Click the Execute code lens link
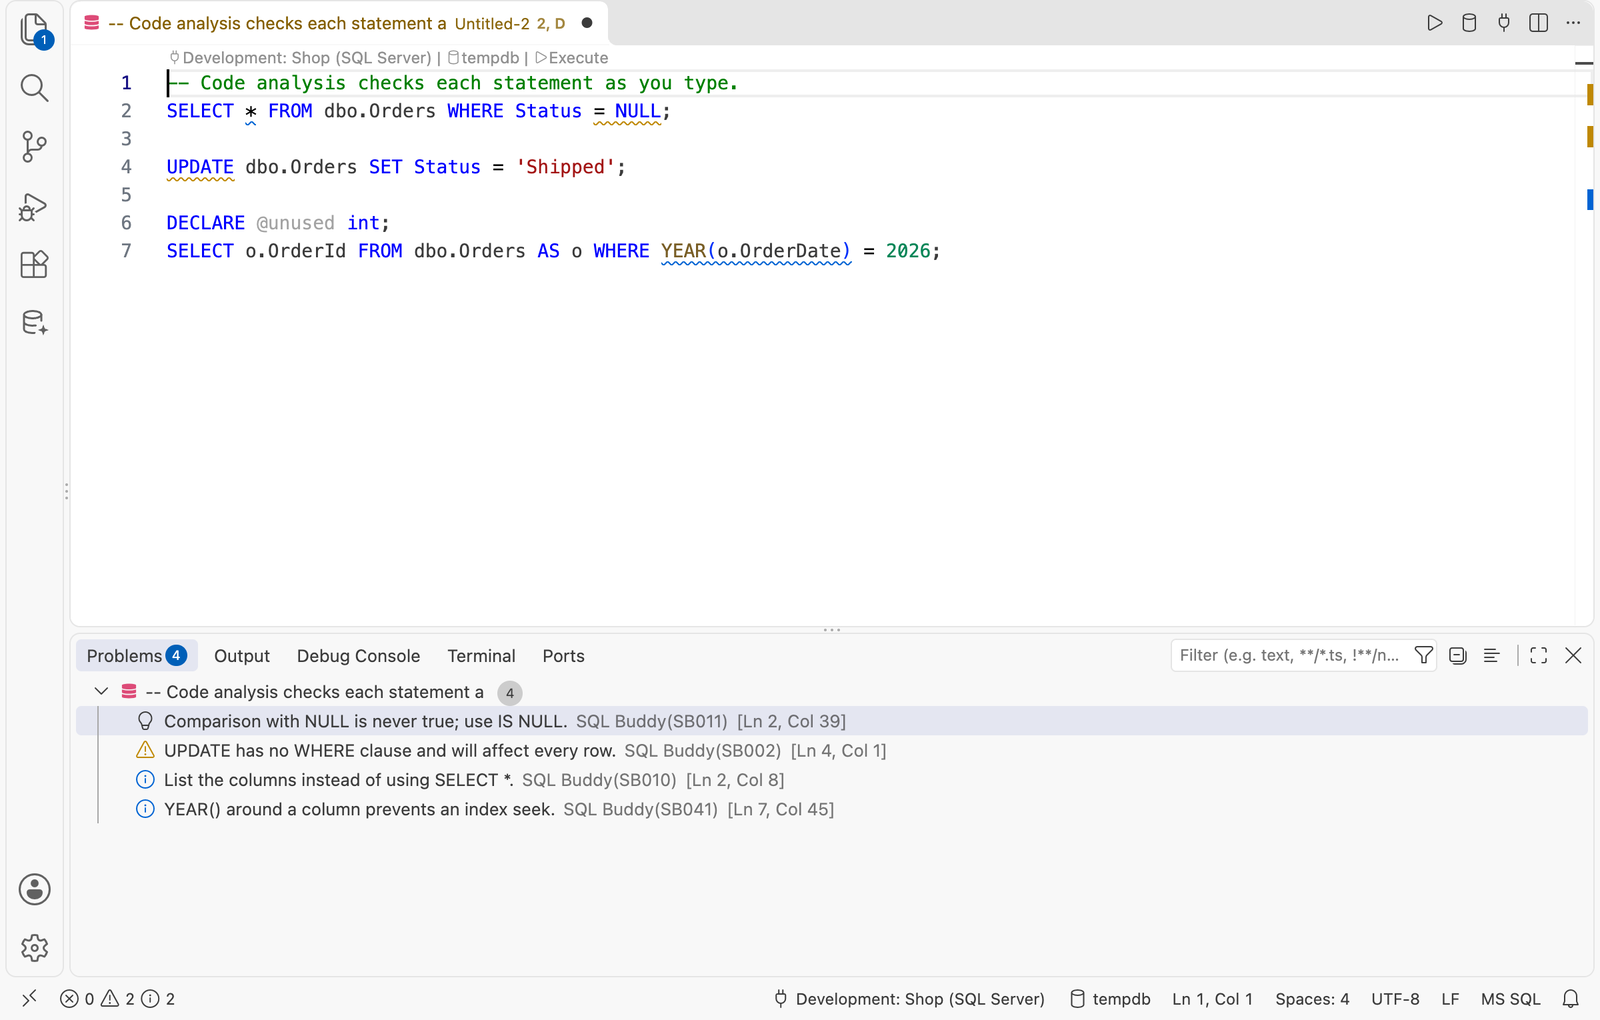The height and width of the screenshot is (1020, 1600). pyautogui.click(x=571, y=58)
